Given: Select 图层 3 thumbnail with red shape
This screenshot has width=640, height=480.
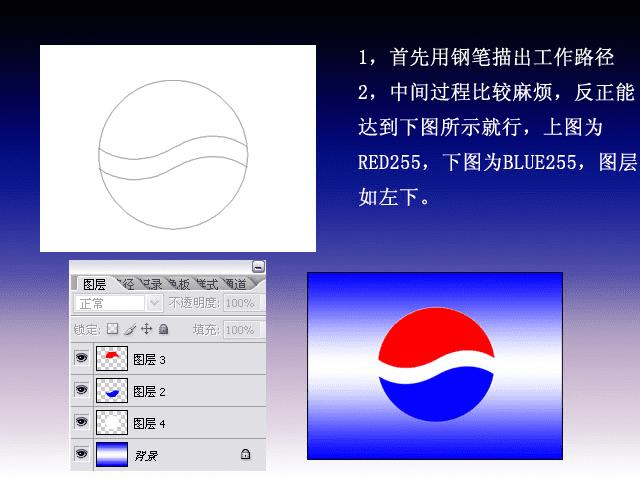Looking at the screenshot, I should tap(112, 358).
